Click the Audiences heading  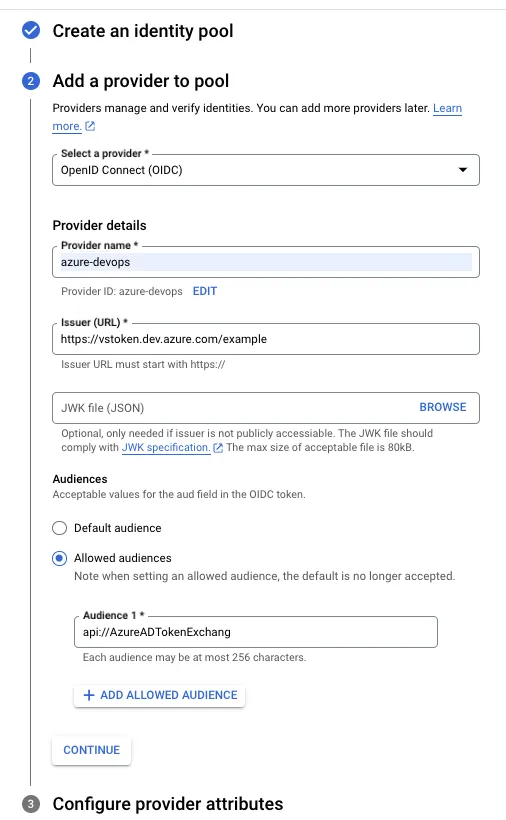click(80, 479)
